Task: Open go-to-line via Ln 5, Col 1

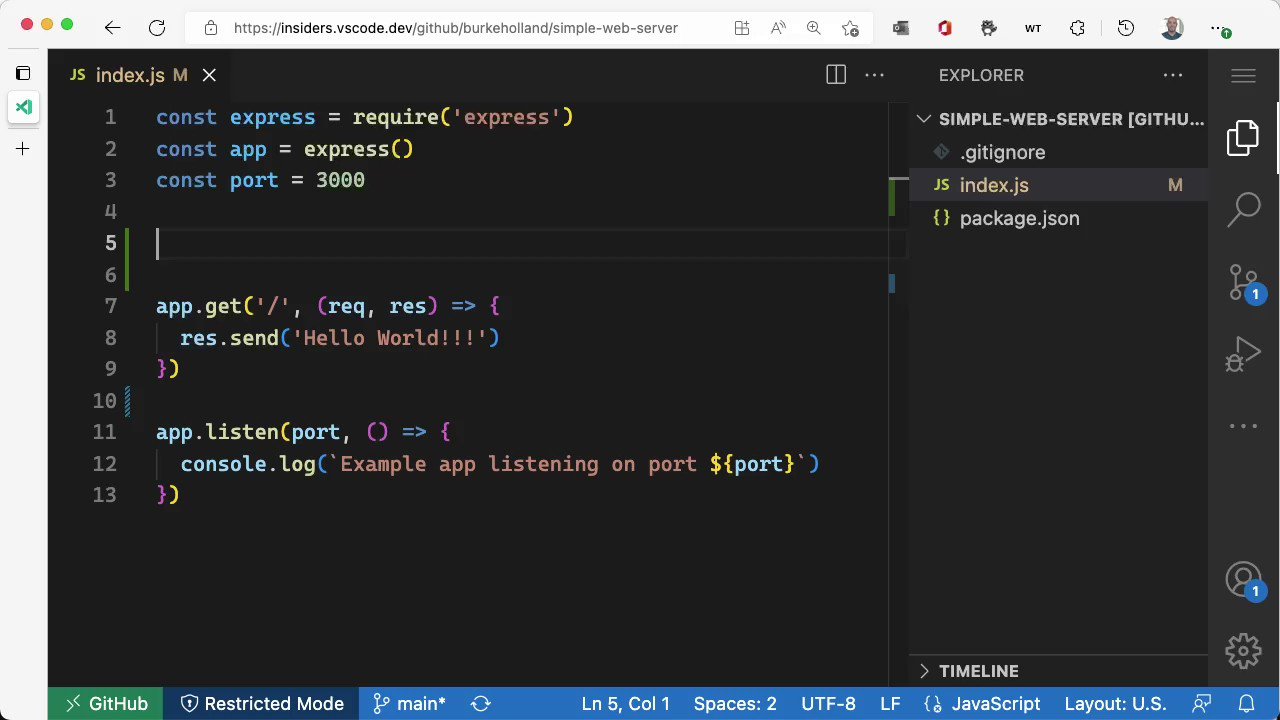Action: [x=625, y=703]
